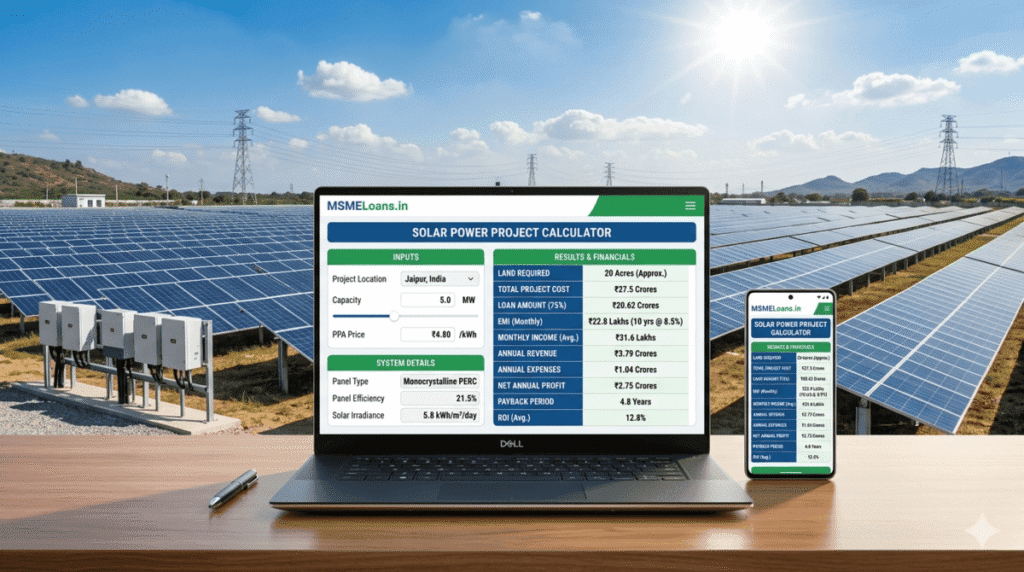The image size is (1024, 572).
Task: Select the ROI (Avg.) label on the laptop
Action: 514,418
